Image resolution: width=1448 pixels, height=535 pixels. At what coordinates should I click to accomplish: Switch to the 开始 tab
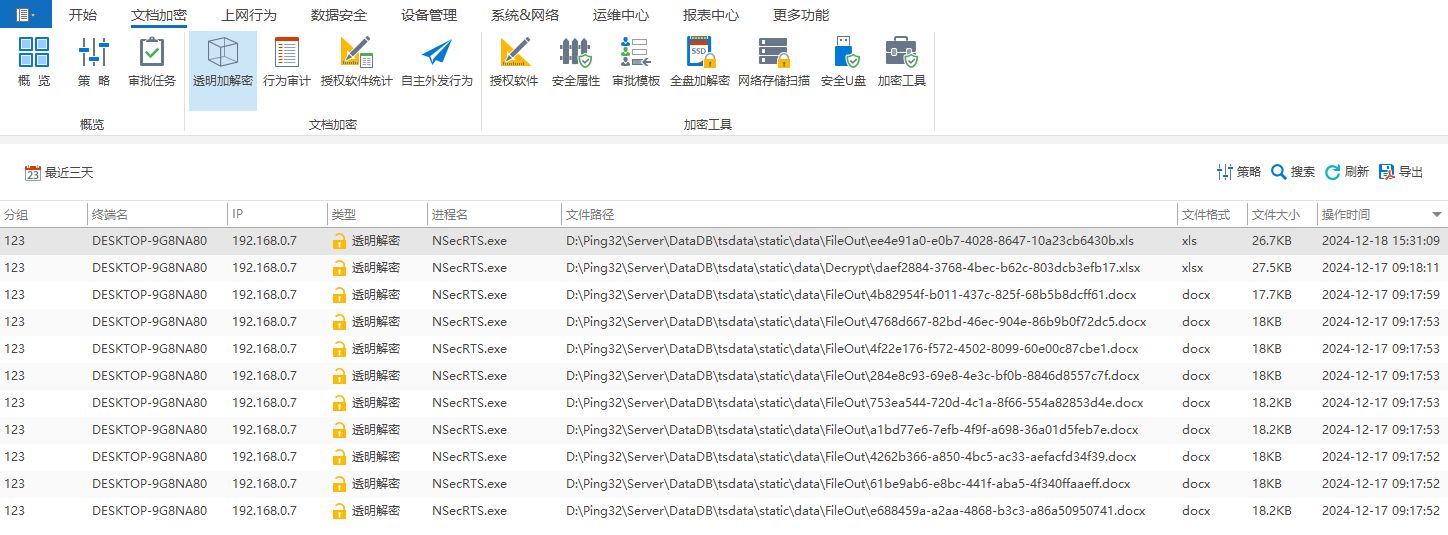(x=83, y=15)
